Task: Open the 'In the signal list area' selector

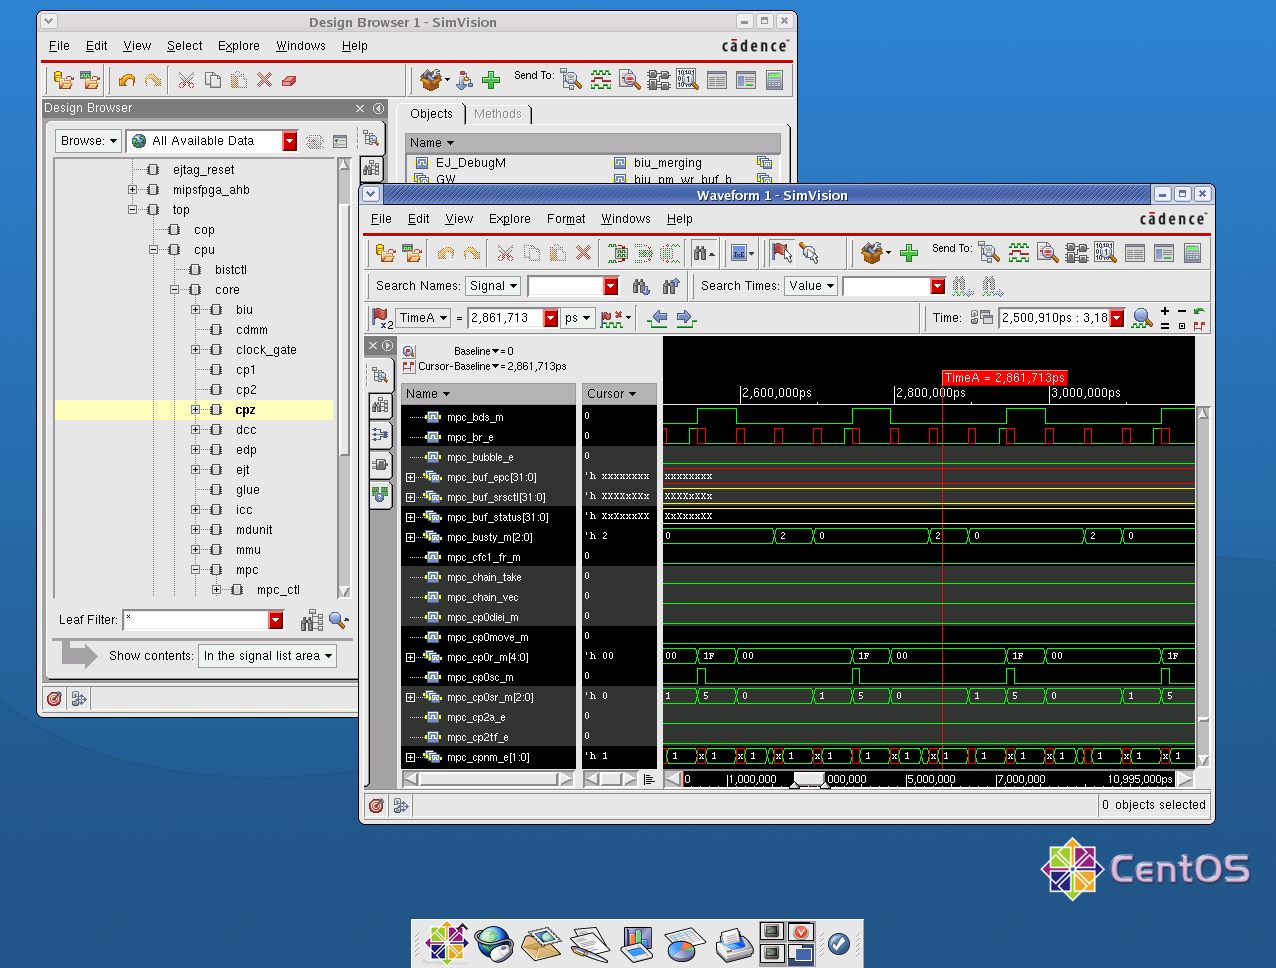Action: click(267, 656)
